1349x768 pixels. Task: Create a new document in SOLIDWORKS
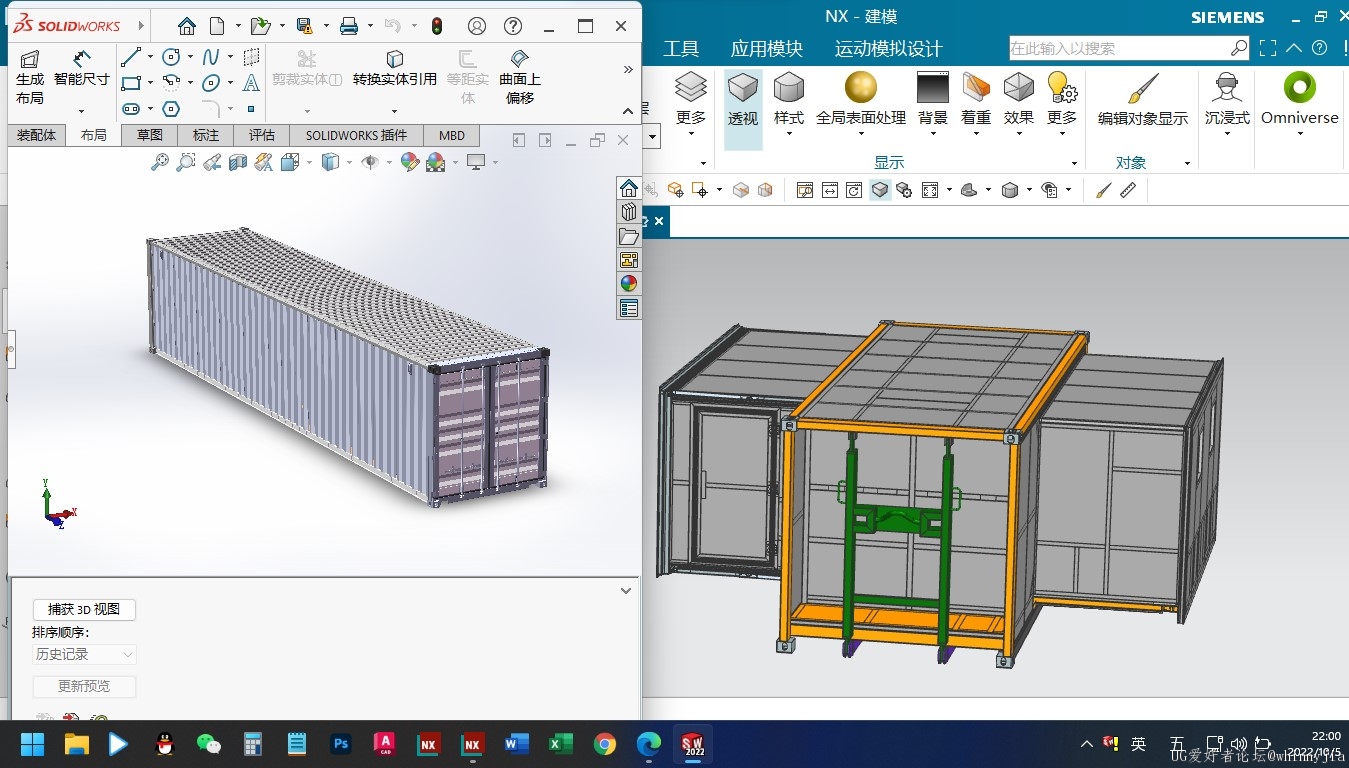tap(217, 26)
